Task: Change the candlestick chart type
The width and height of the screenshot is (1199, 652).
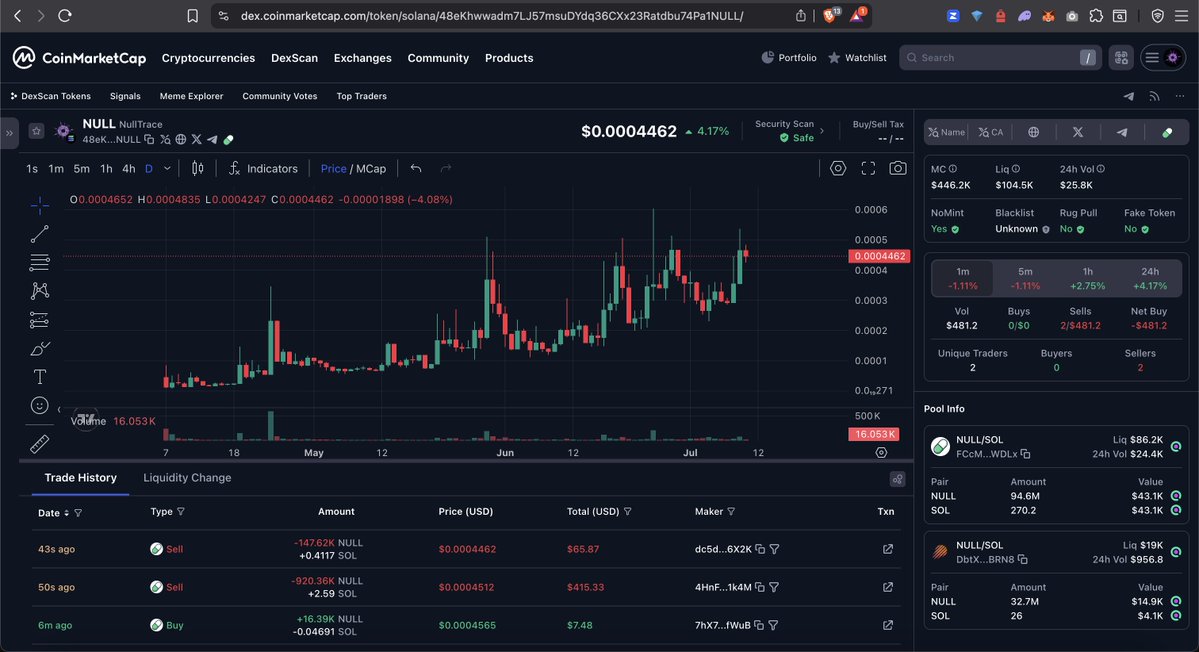Action: click(x=197, y=168)
